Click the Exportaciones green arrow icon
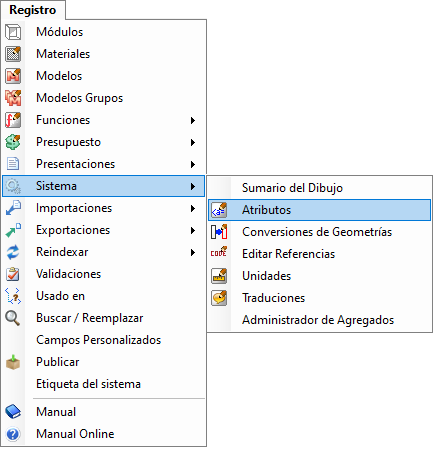 [x=13, y=230]
